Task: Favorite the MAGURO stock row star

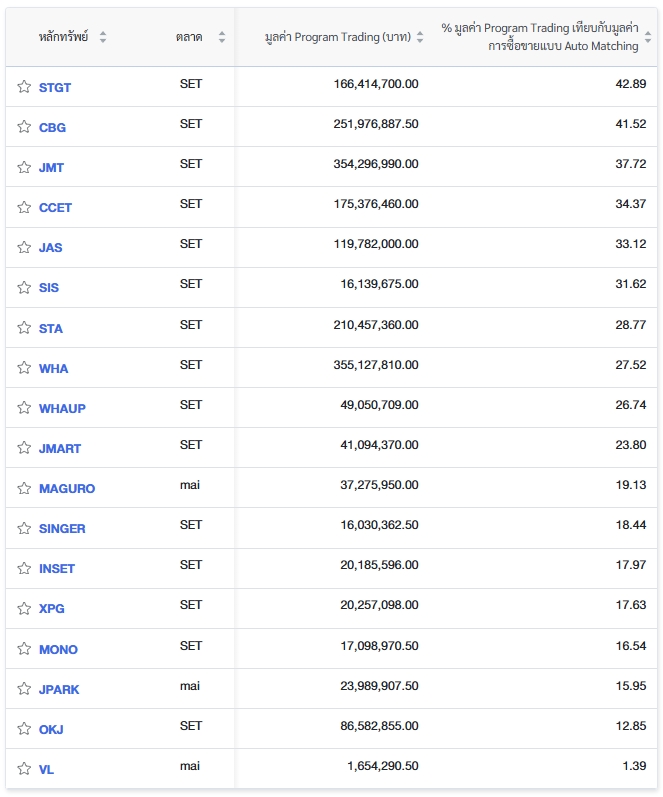Action: click(x=24, y=488)
